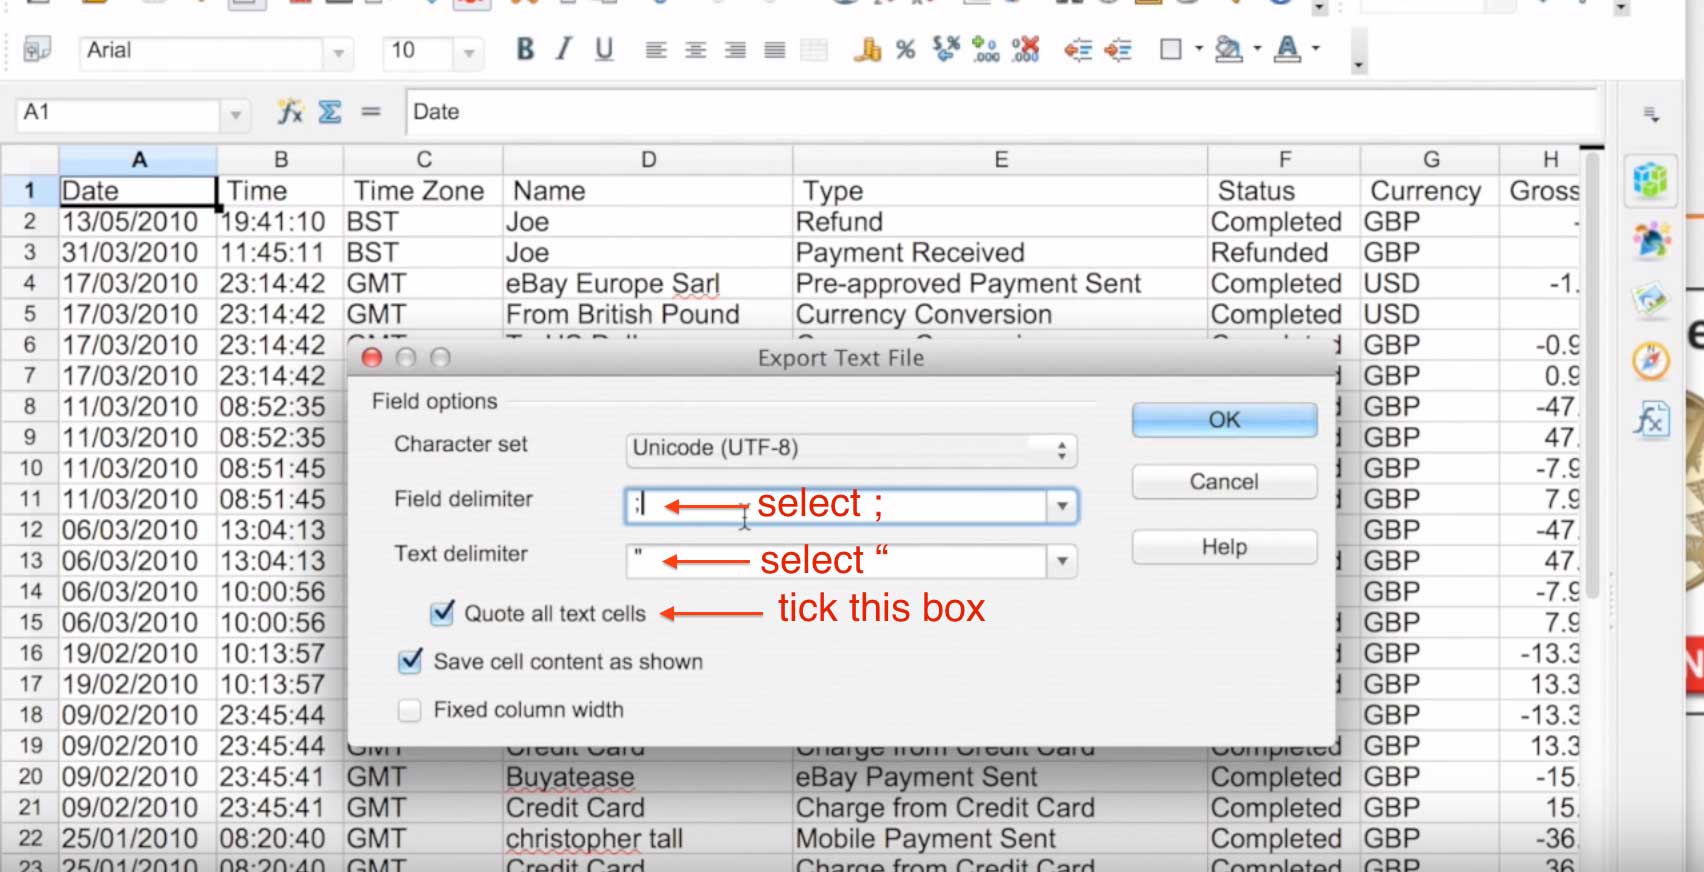Open sidebar Properties deck

[x=1651, y=181]
